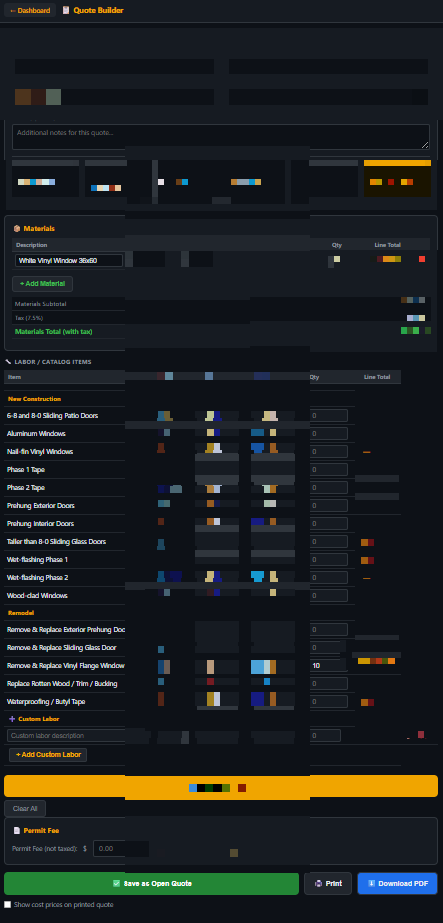Edit quantity 10 for Remove & Replace Vinyl Flange Window
The width and height of the screenshot is (443, 923).
(x=328, y=666)
